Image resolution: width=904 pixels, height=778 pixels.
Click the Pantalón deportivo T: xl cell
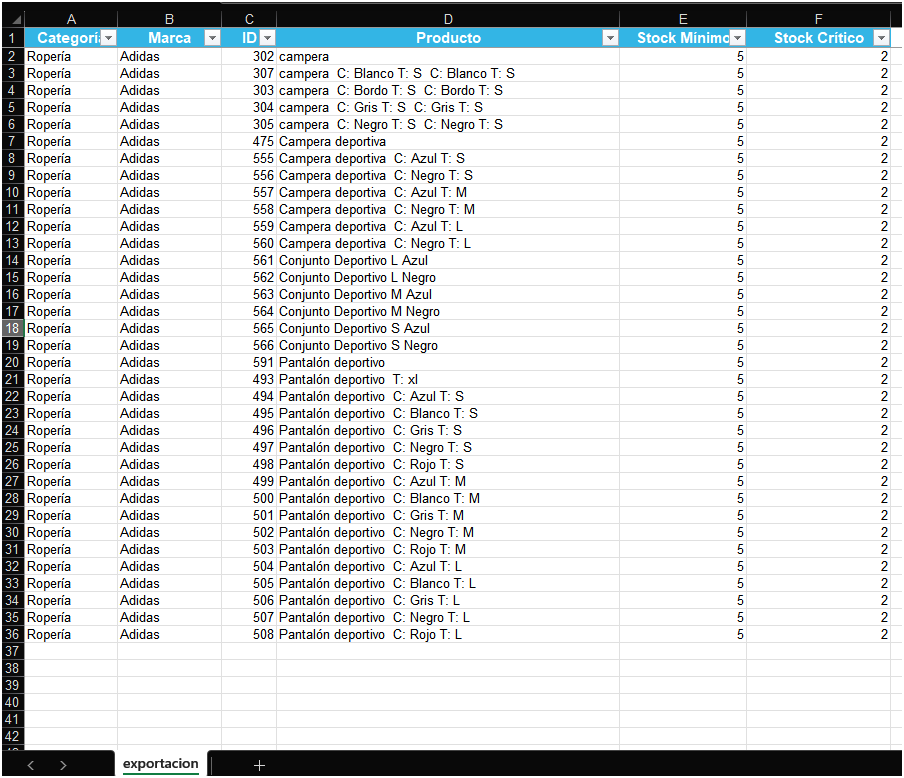pos(348,379)
